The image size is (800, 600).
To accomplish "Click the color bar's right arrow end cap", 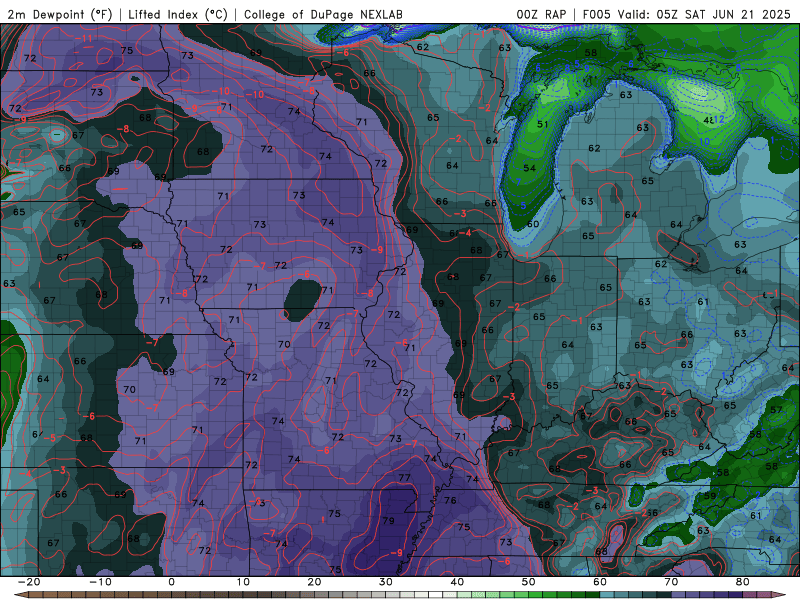I will [x=779, y=595].
